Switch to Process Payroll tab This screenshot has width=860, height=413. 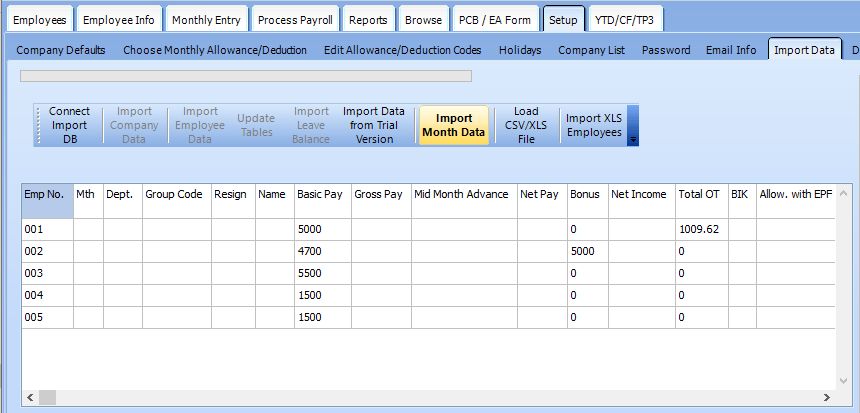(294, 19)
